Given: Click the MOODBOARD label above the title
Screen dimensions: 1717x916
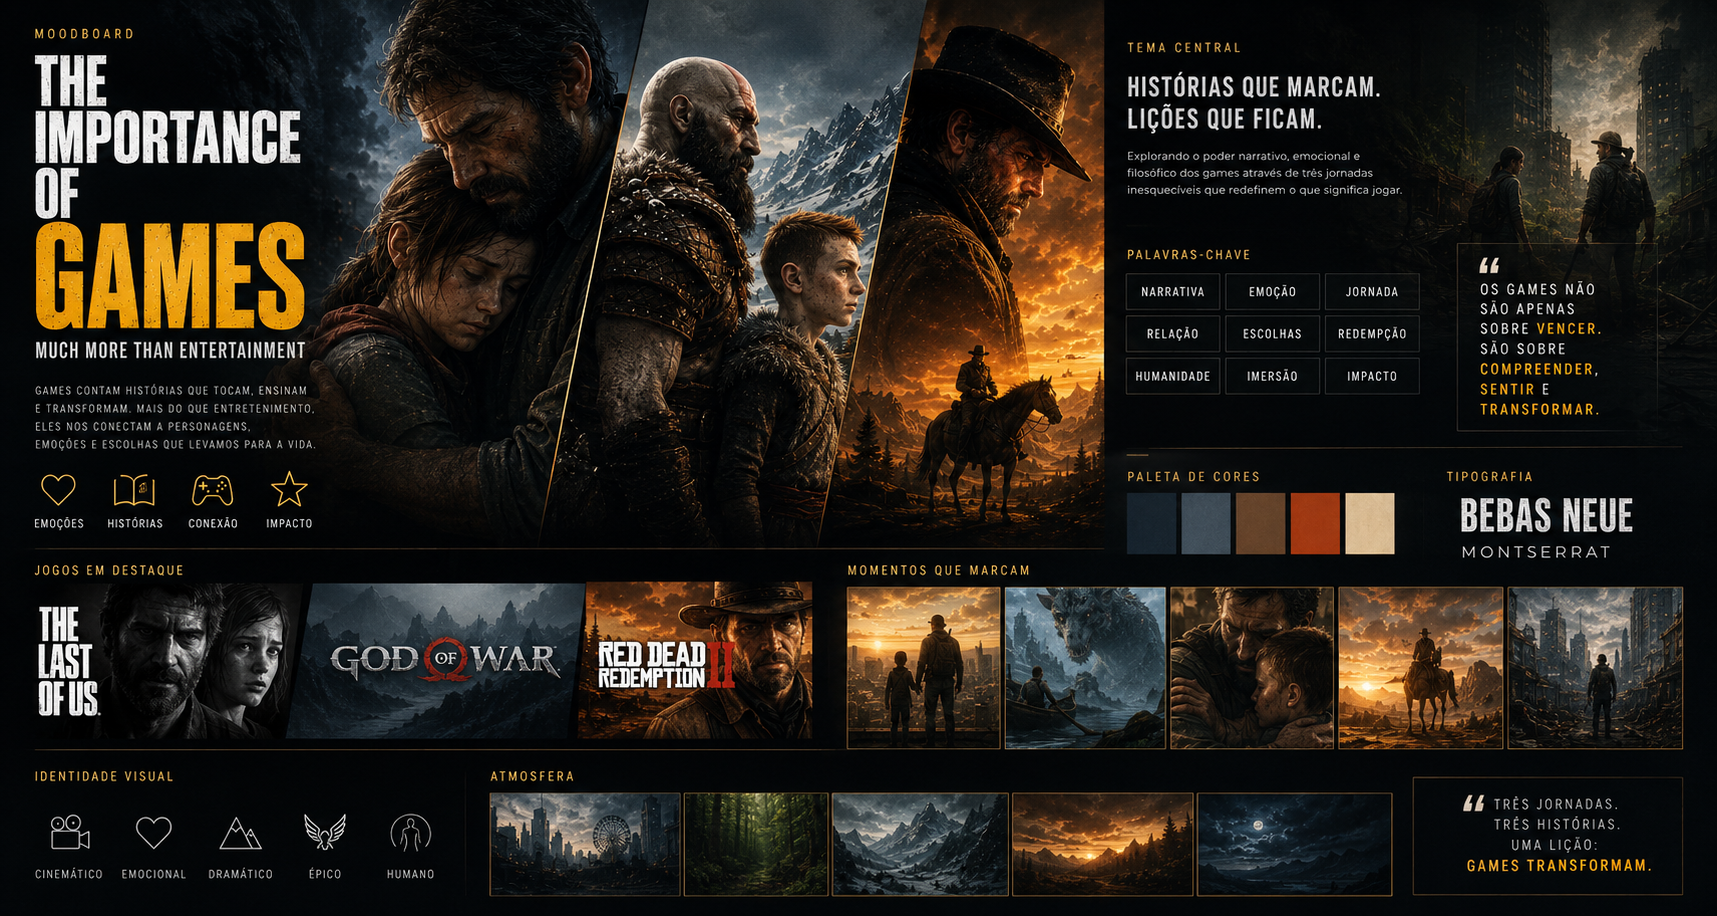Looking at the screenshot, I should pyautogui.click(x=85, y=34).
